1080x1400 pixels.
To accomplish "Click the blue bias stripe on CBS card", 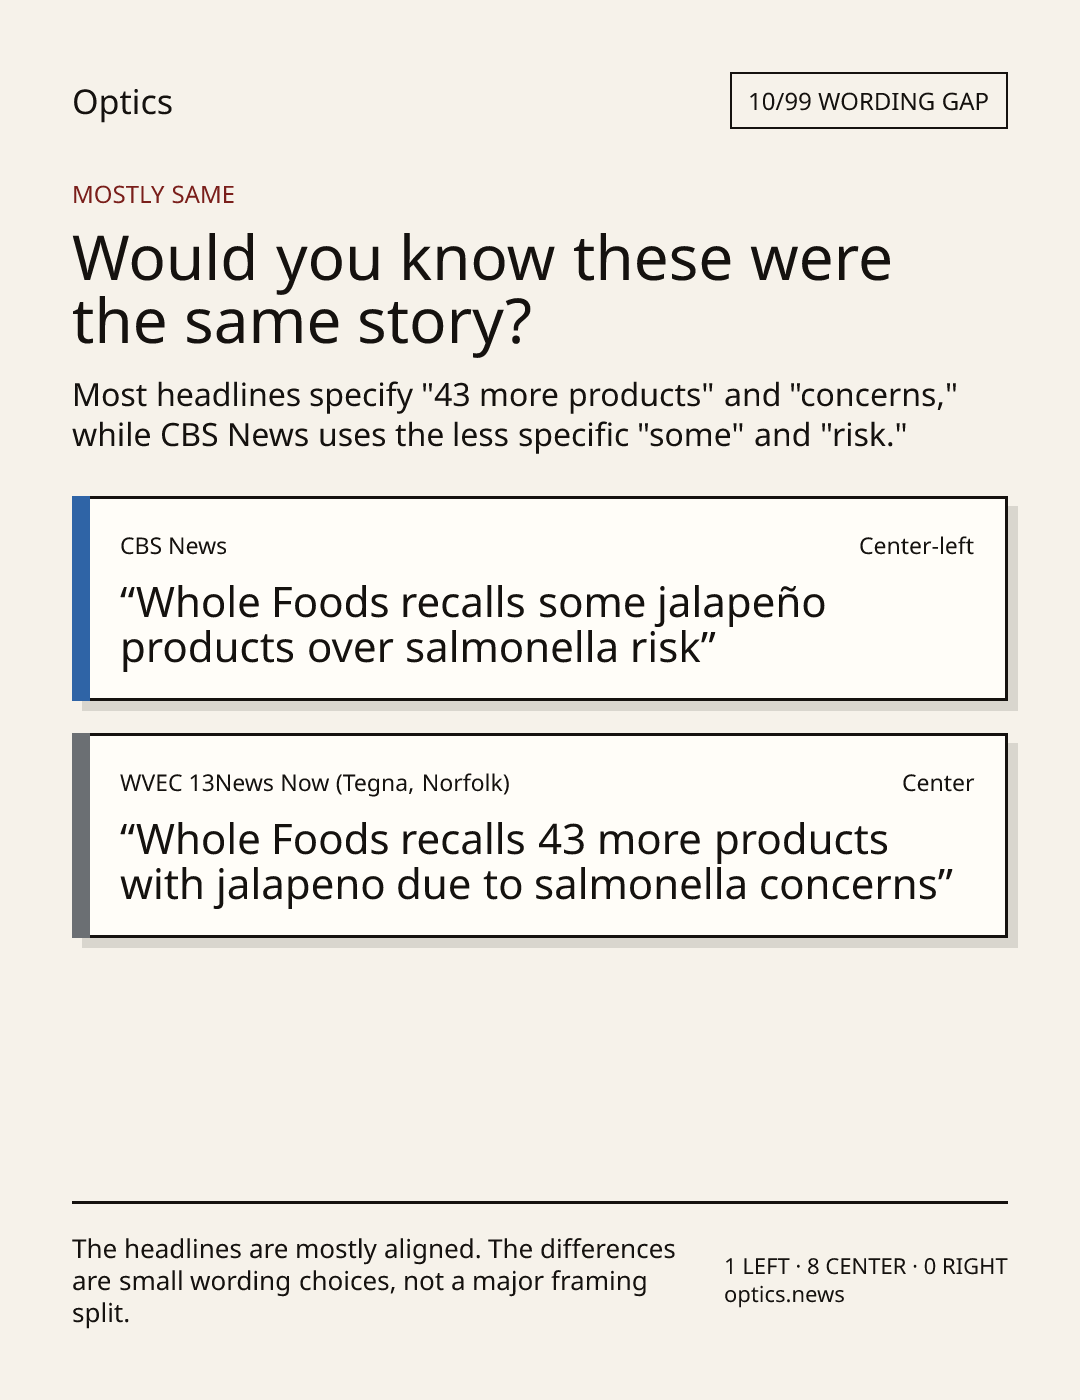I will point(81,598).
